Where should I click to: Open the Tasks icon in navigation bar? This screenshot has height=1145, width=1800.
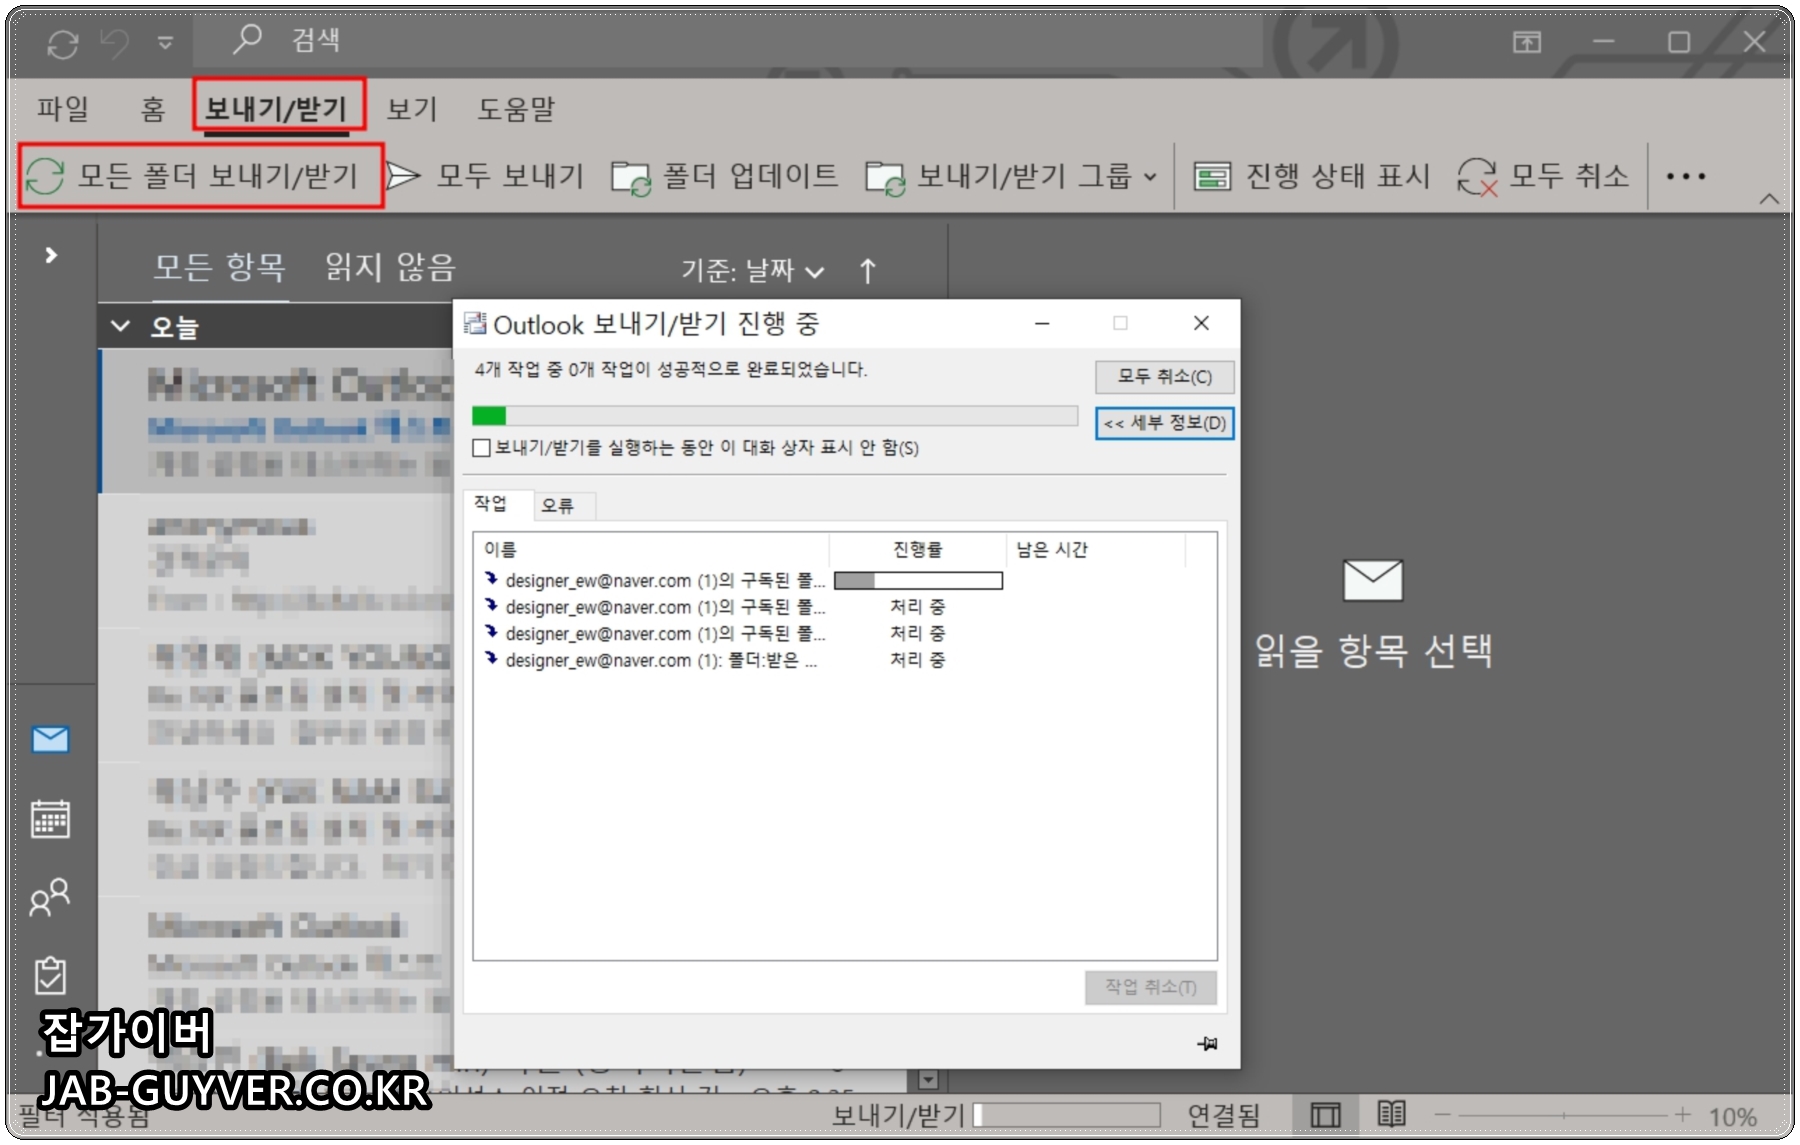pos(50,975)
